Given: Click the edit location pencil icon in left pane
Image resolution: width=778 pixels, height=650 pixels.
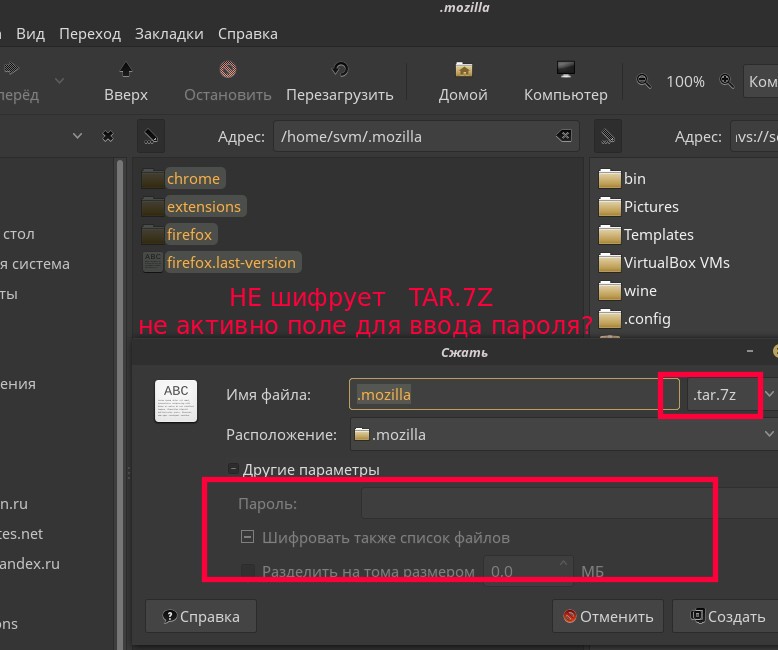Looking at the screenshot, I should tap(148, 136).
